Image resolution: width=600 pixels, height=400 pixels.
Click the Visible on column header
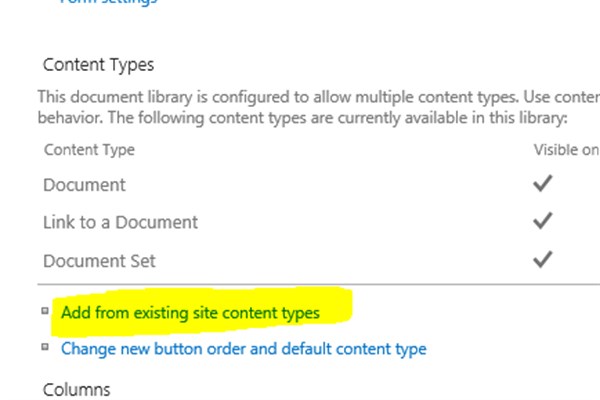point(567,150)
